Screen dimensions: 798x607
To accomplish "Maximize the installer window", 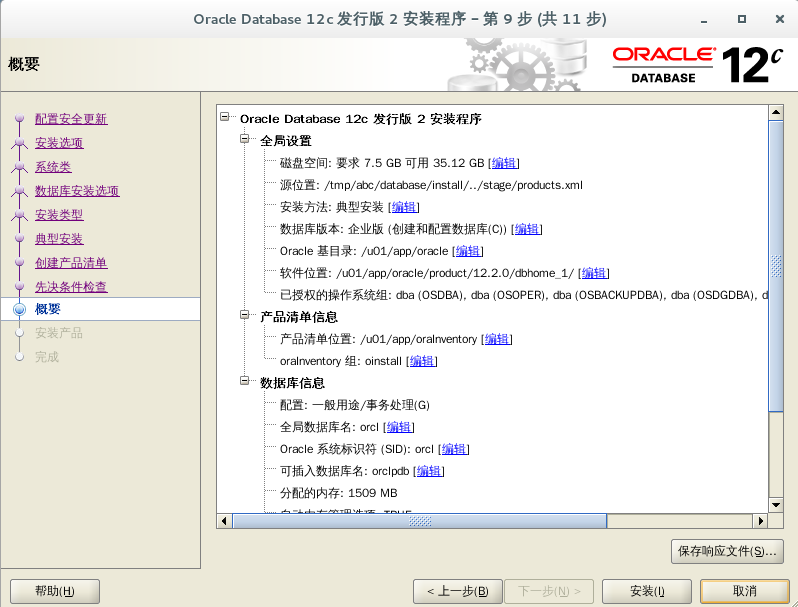I will [x=742, y=19].
